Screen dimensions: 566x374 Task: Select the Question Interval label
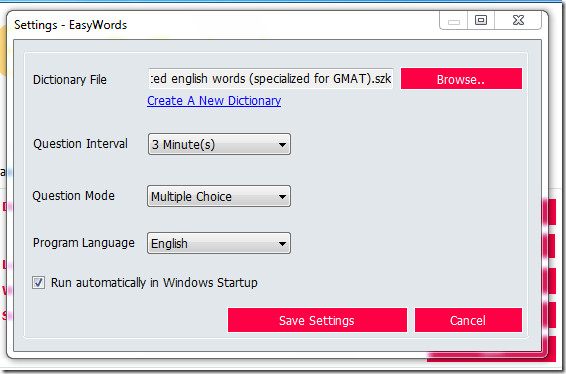80,144
